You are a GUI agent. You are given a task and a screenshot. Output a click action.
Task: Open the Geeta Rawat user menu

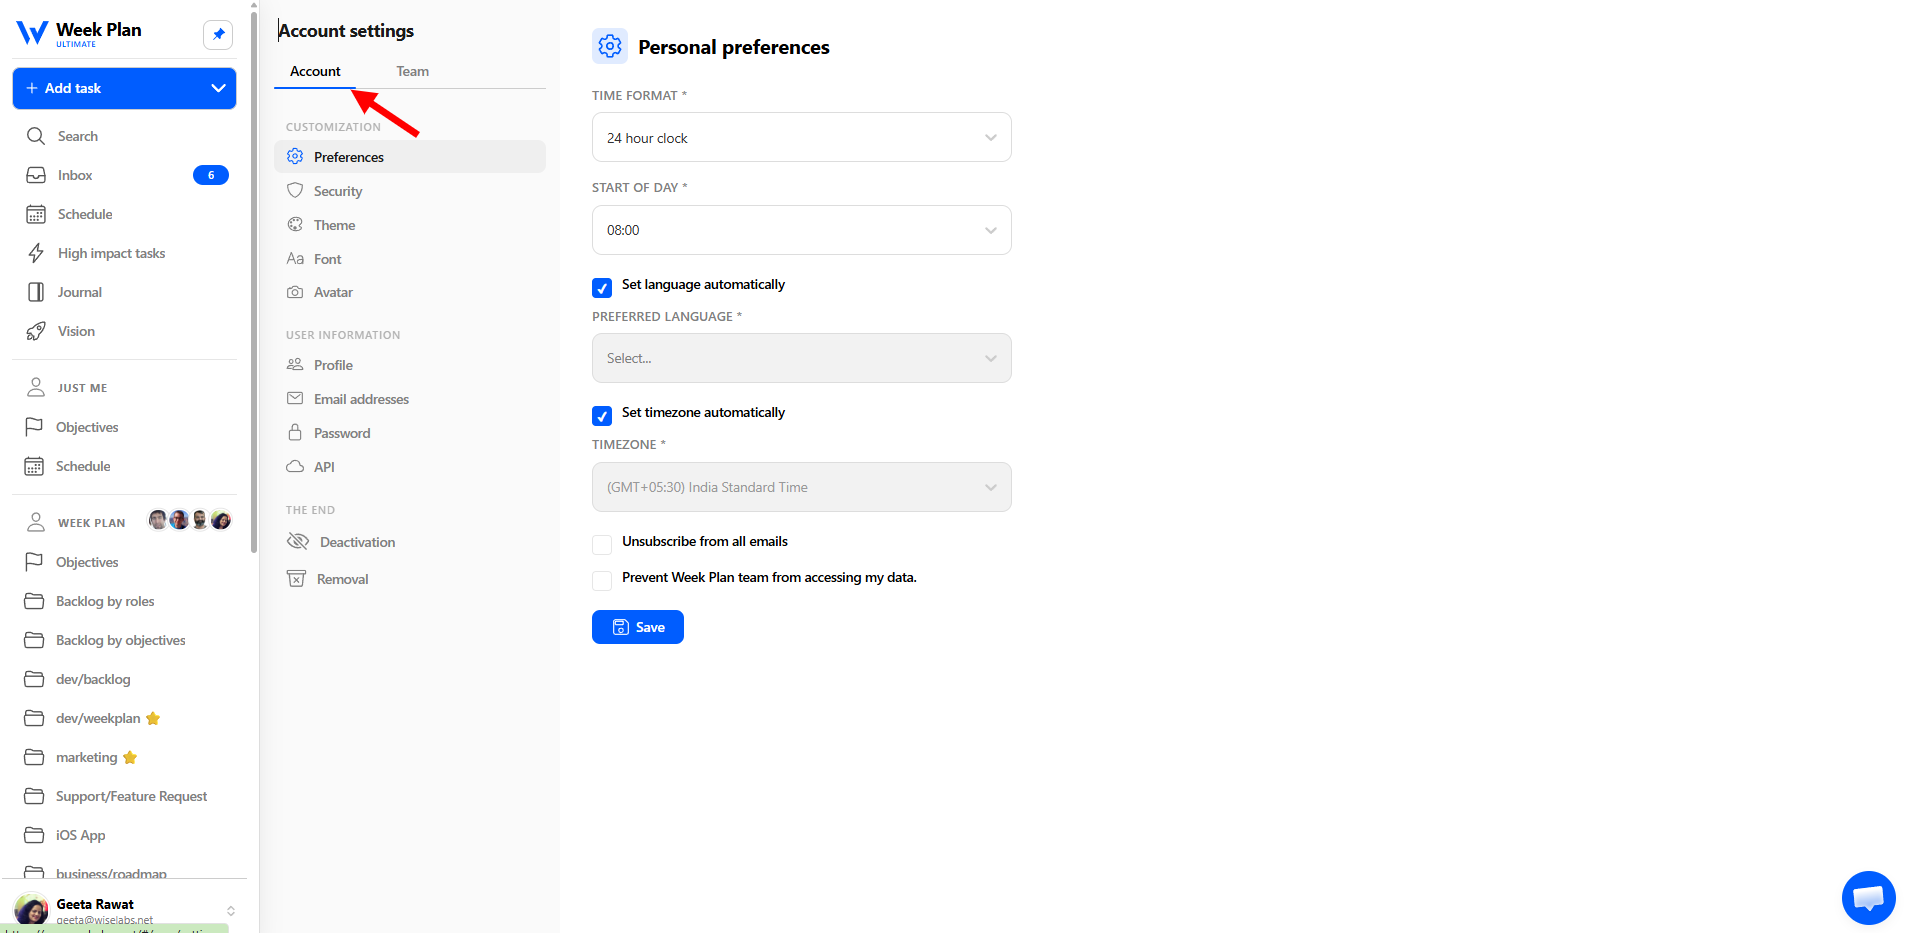[125, 909]
